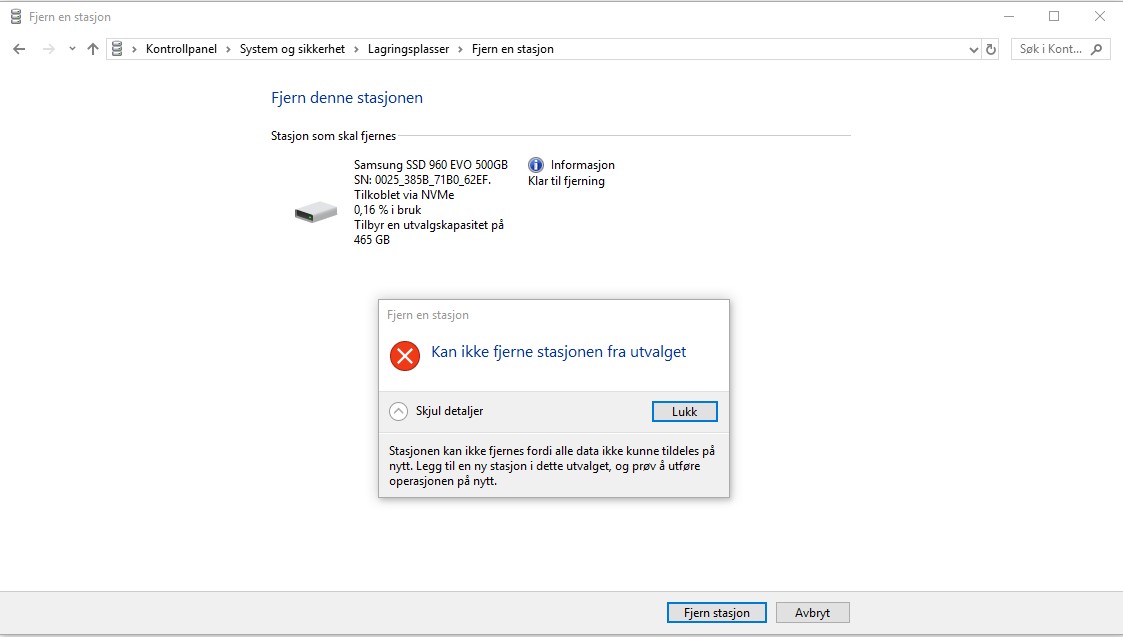Expand chevron after Kontrollpanel breadcrumb
The width and height of the screenshot is (1123, 637).
coord(228,49)
